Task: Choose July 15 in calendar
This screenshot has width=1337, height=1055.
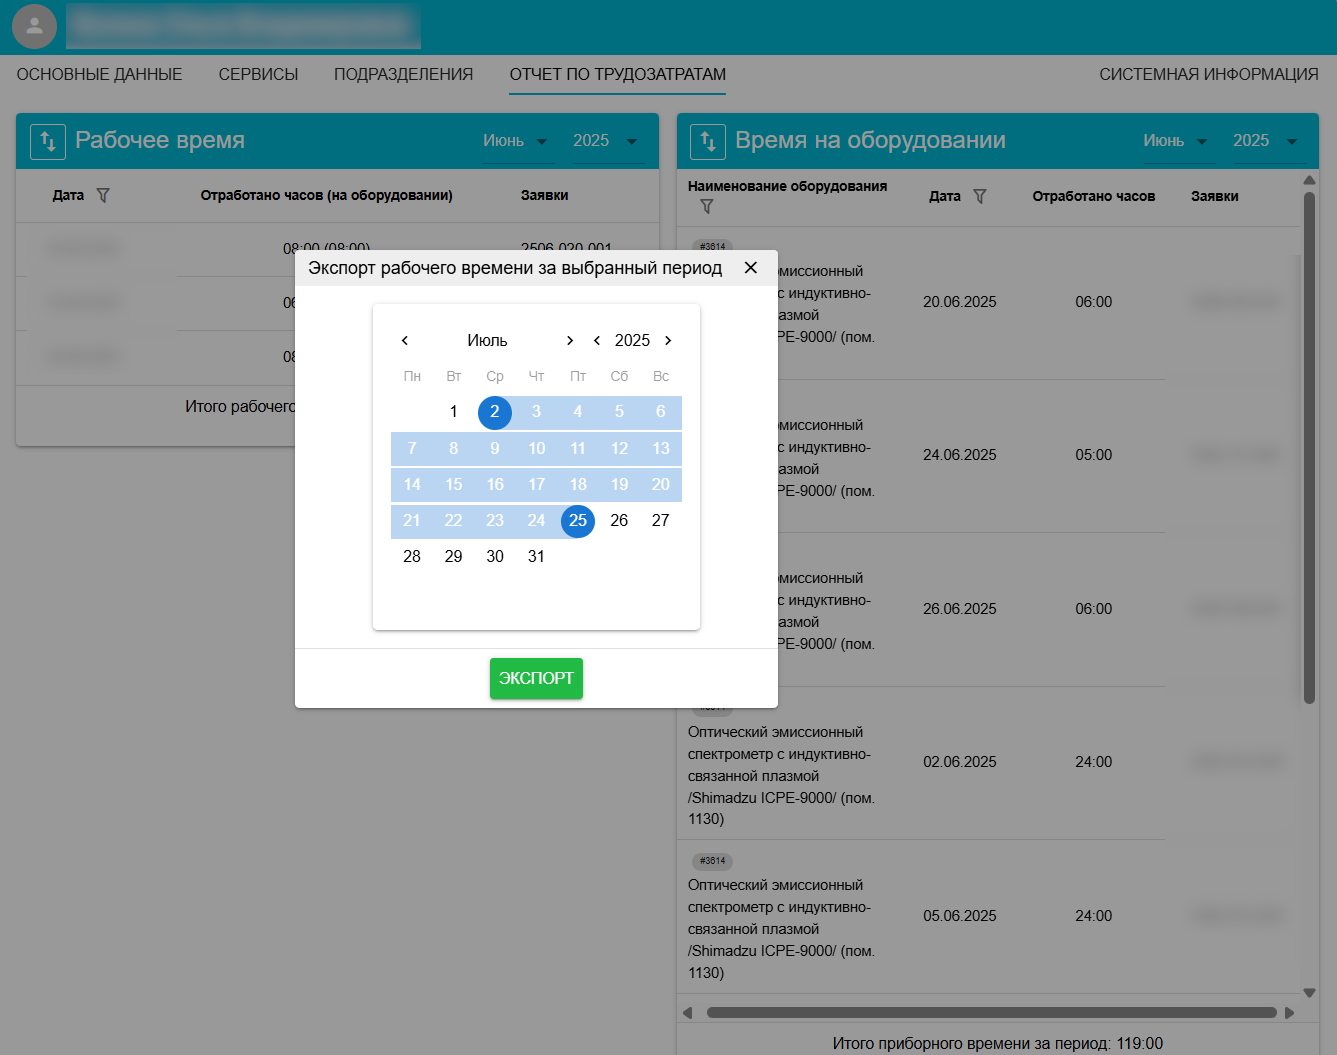Action: [453, 485]
